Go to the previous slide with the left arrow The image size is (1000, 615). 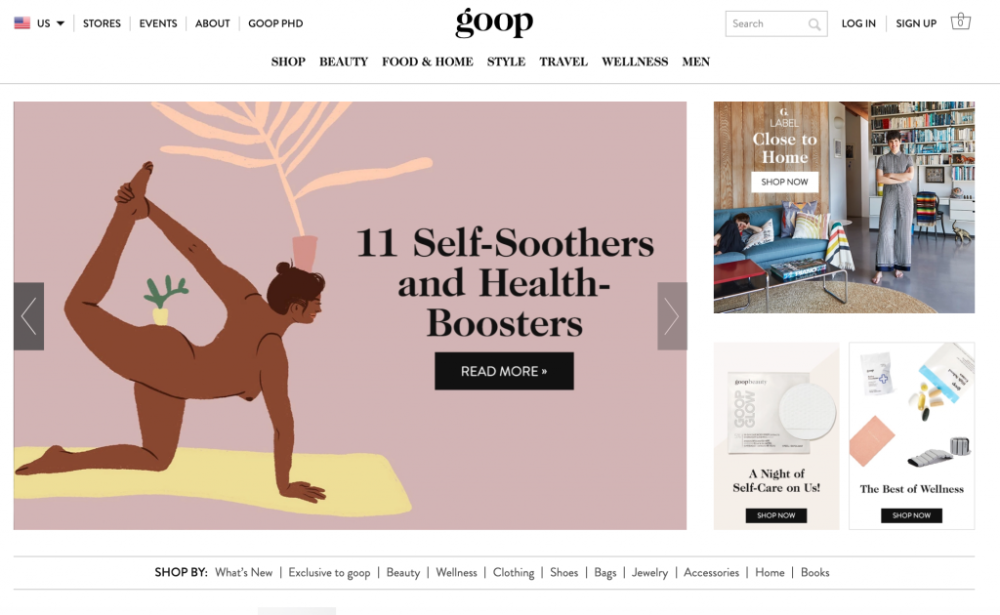coord(29,316)
